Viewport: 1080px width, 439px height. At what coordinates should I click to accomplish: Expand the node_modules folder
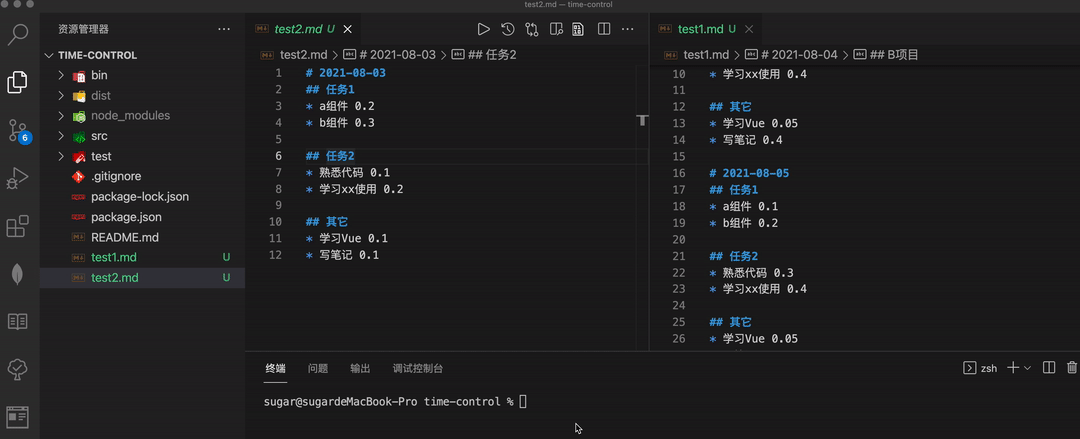(61, 116)
